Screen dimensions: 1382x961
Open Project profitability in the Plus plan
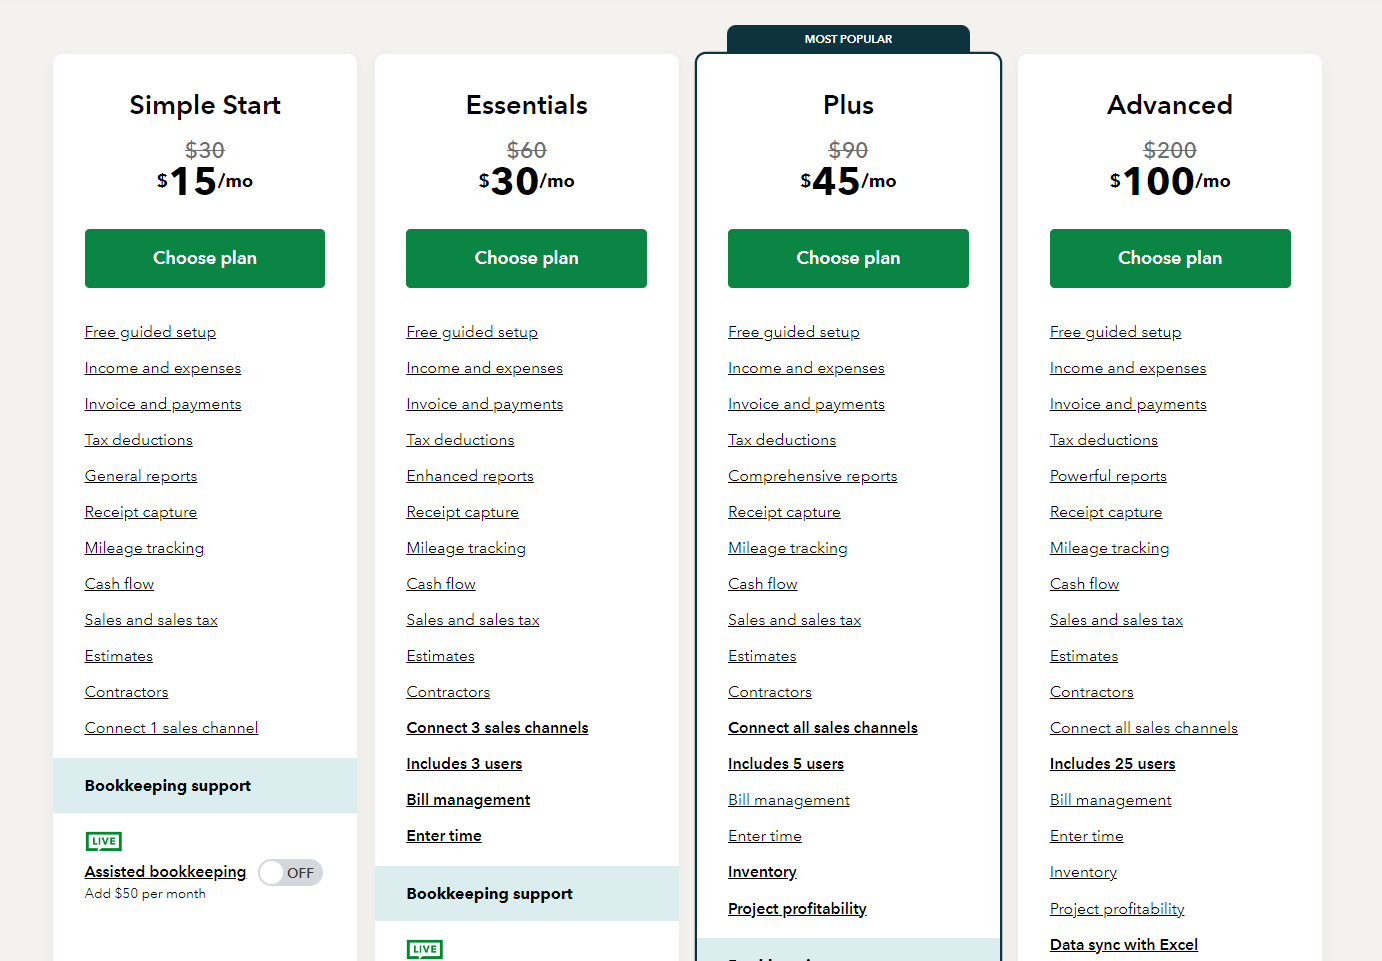797,909
